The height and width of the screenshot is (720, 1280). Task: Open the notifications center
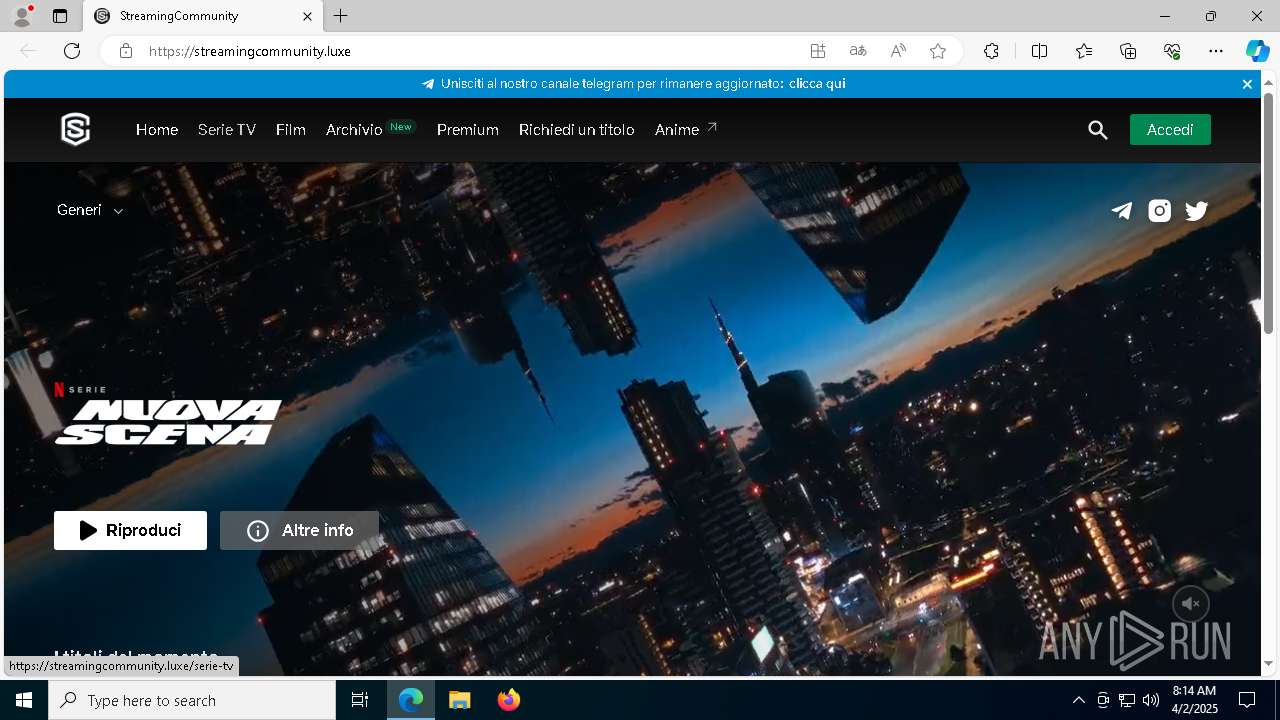click(1247, 700)
